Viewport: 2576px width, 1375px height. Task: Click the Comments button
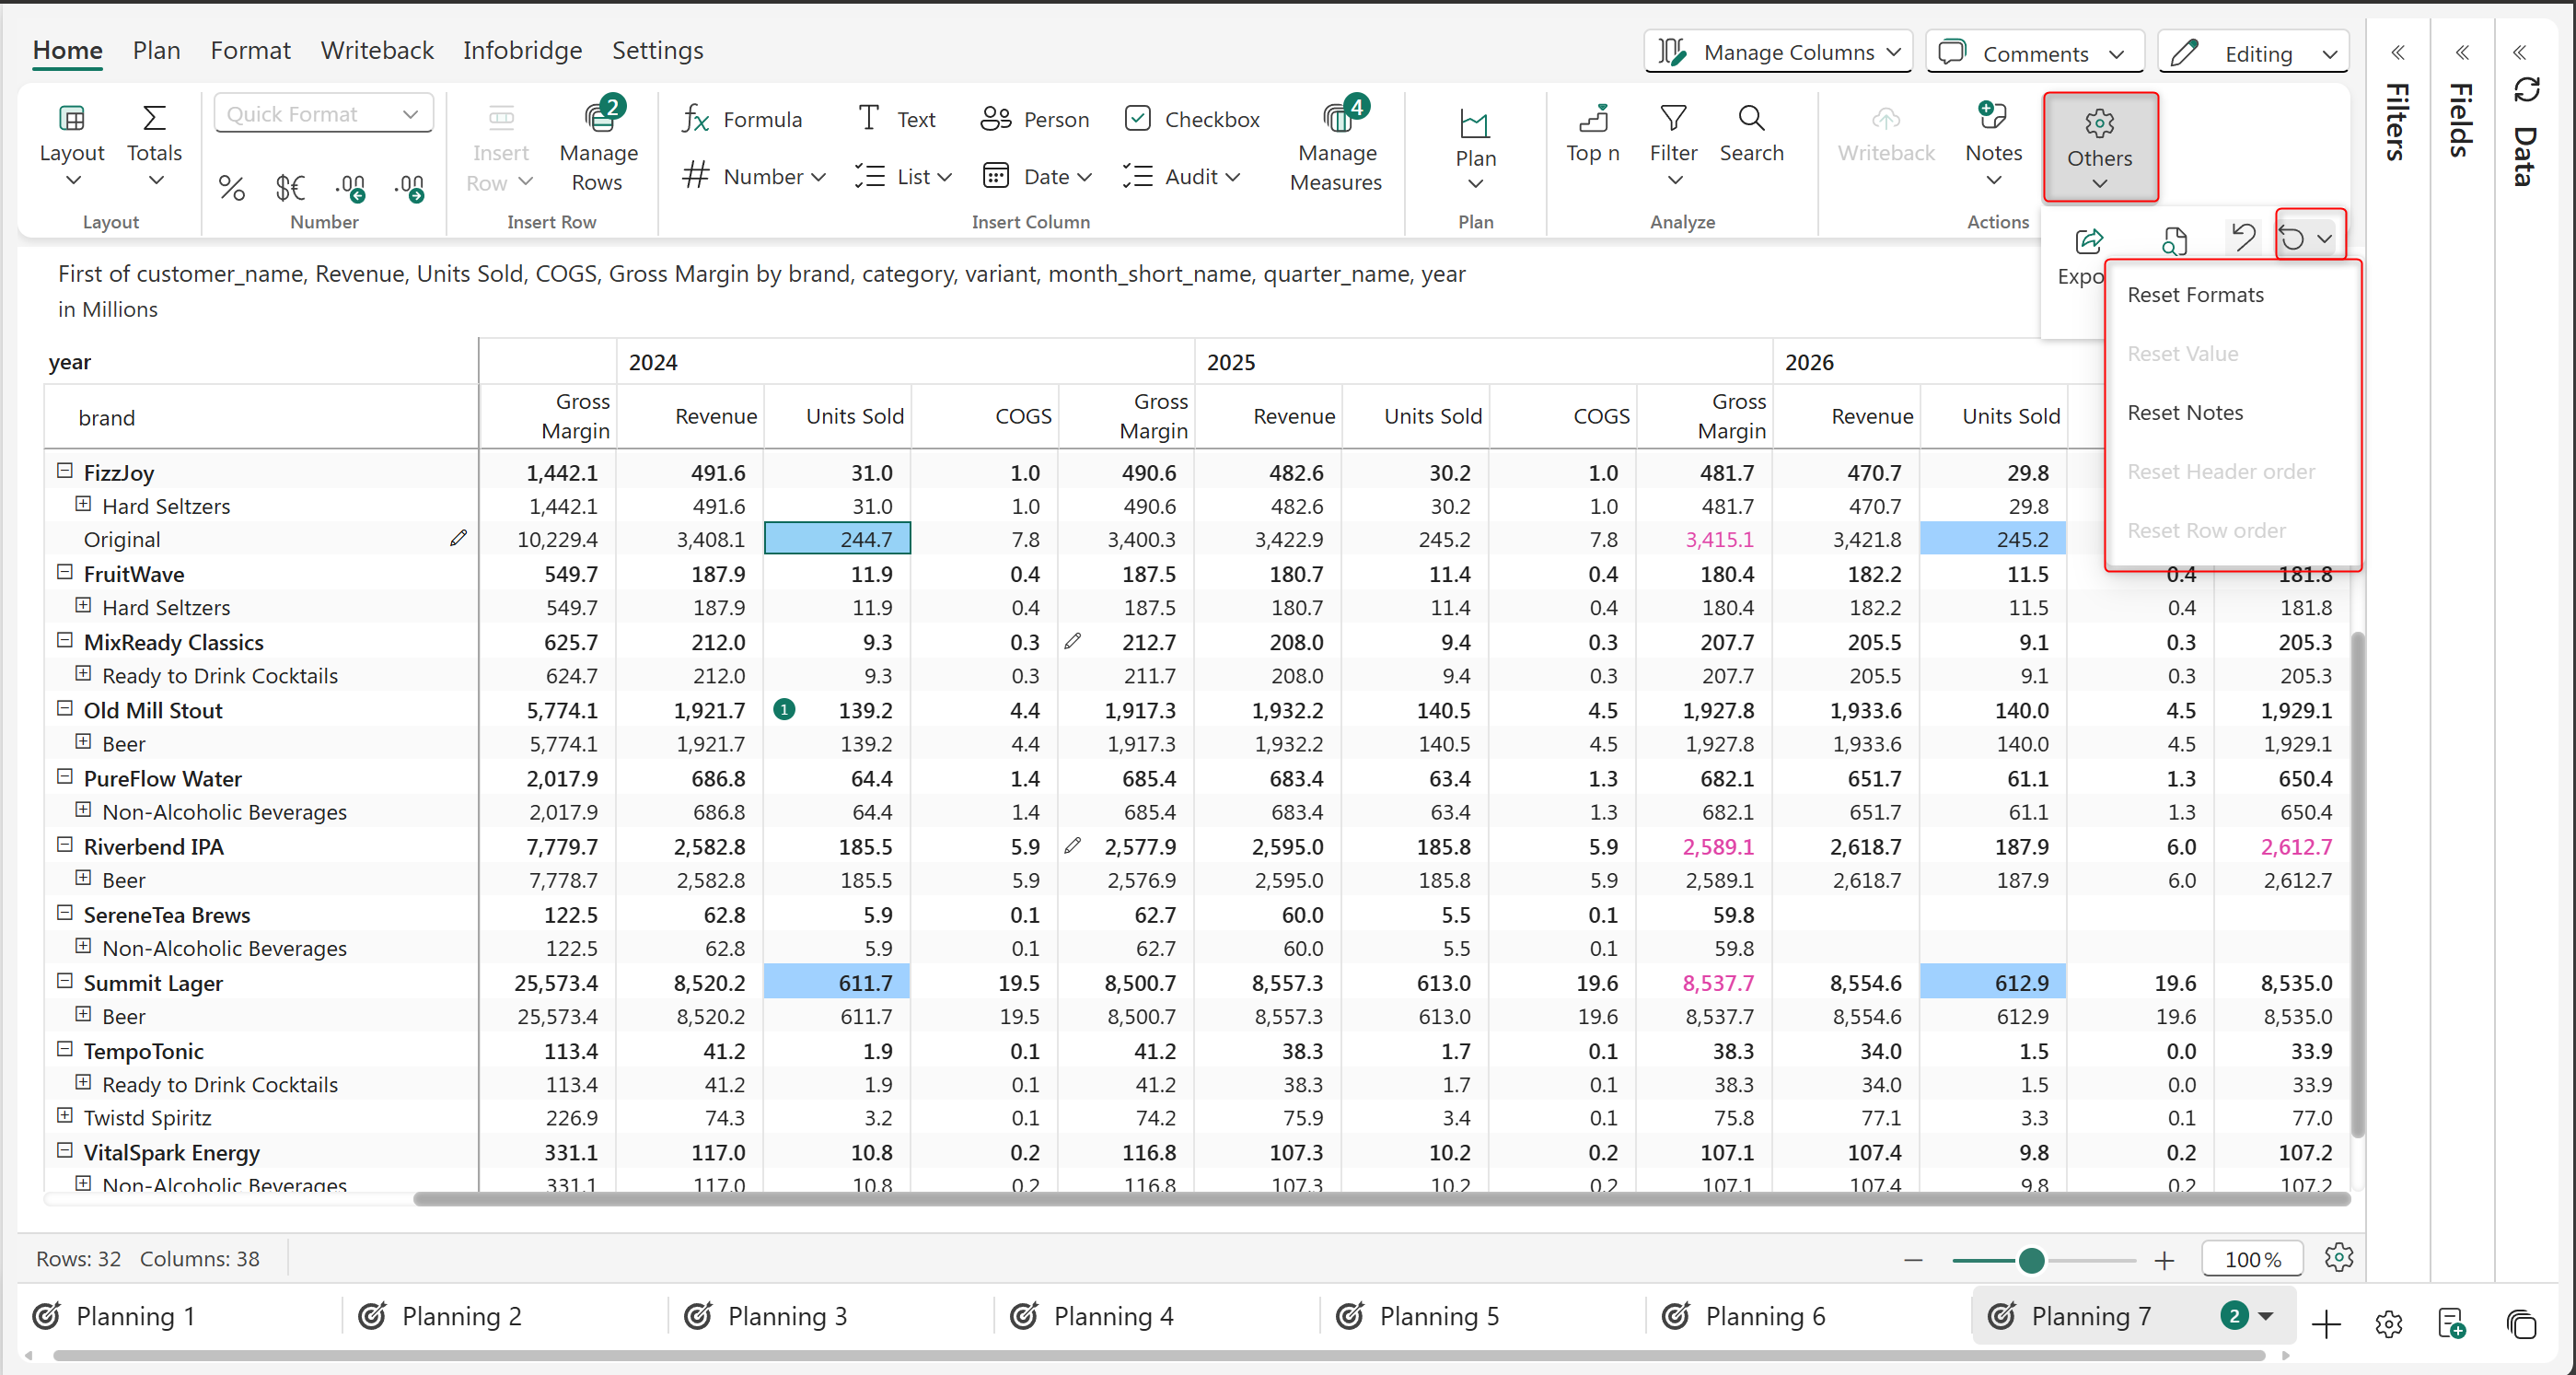[2034, 53]
